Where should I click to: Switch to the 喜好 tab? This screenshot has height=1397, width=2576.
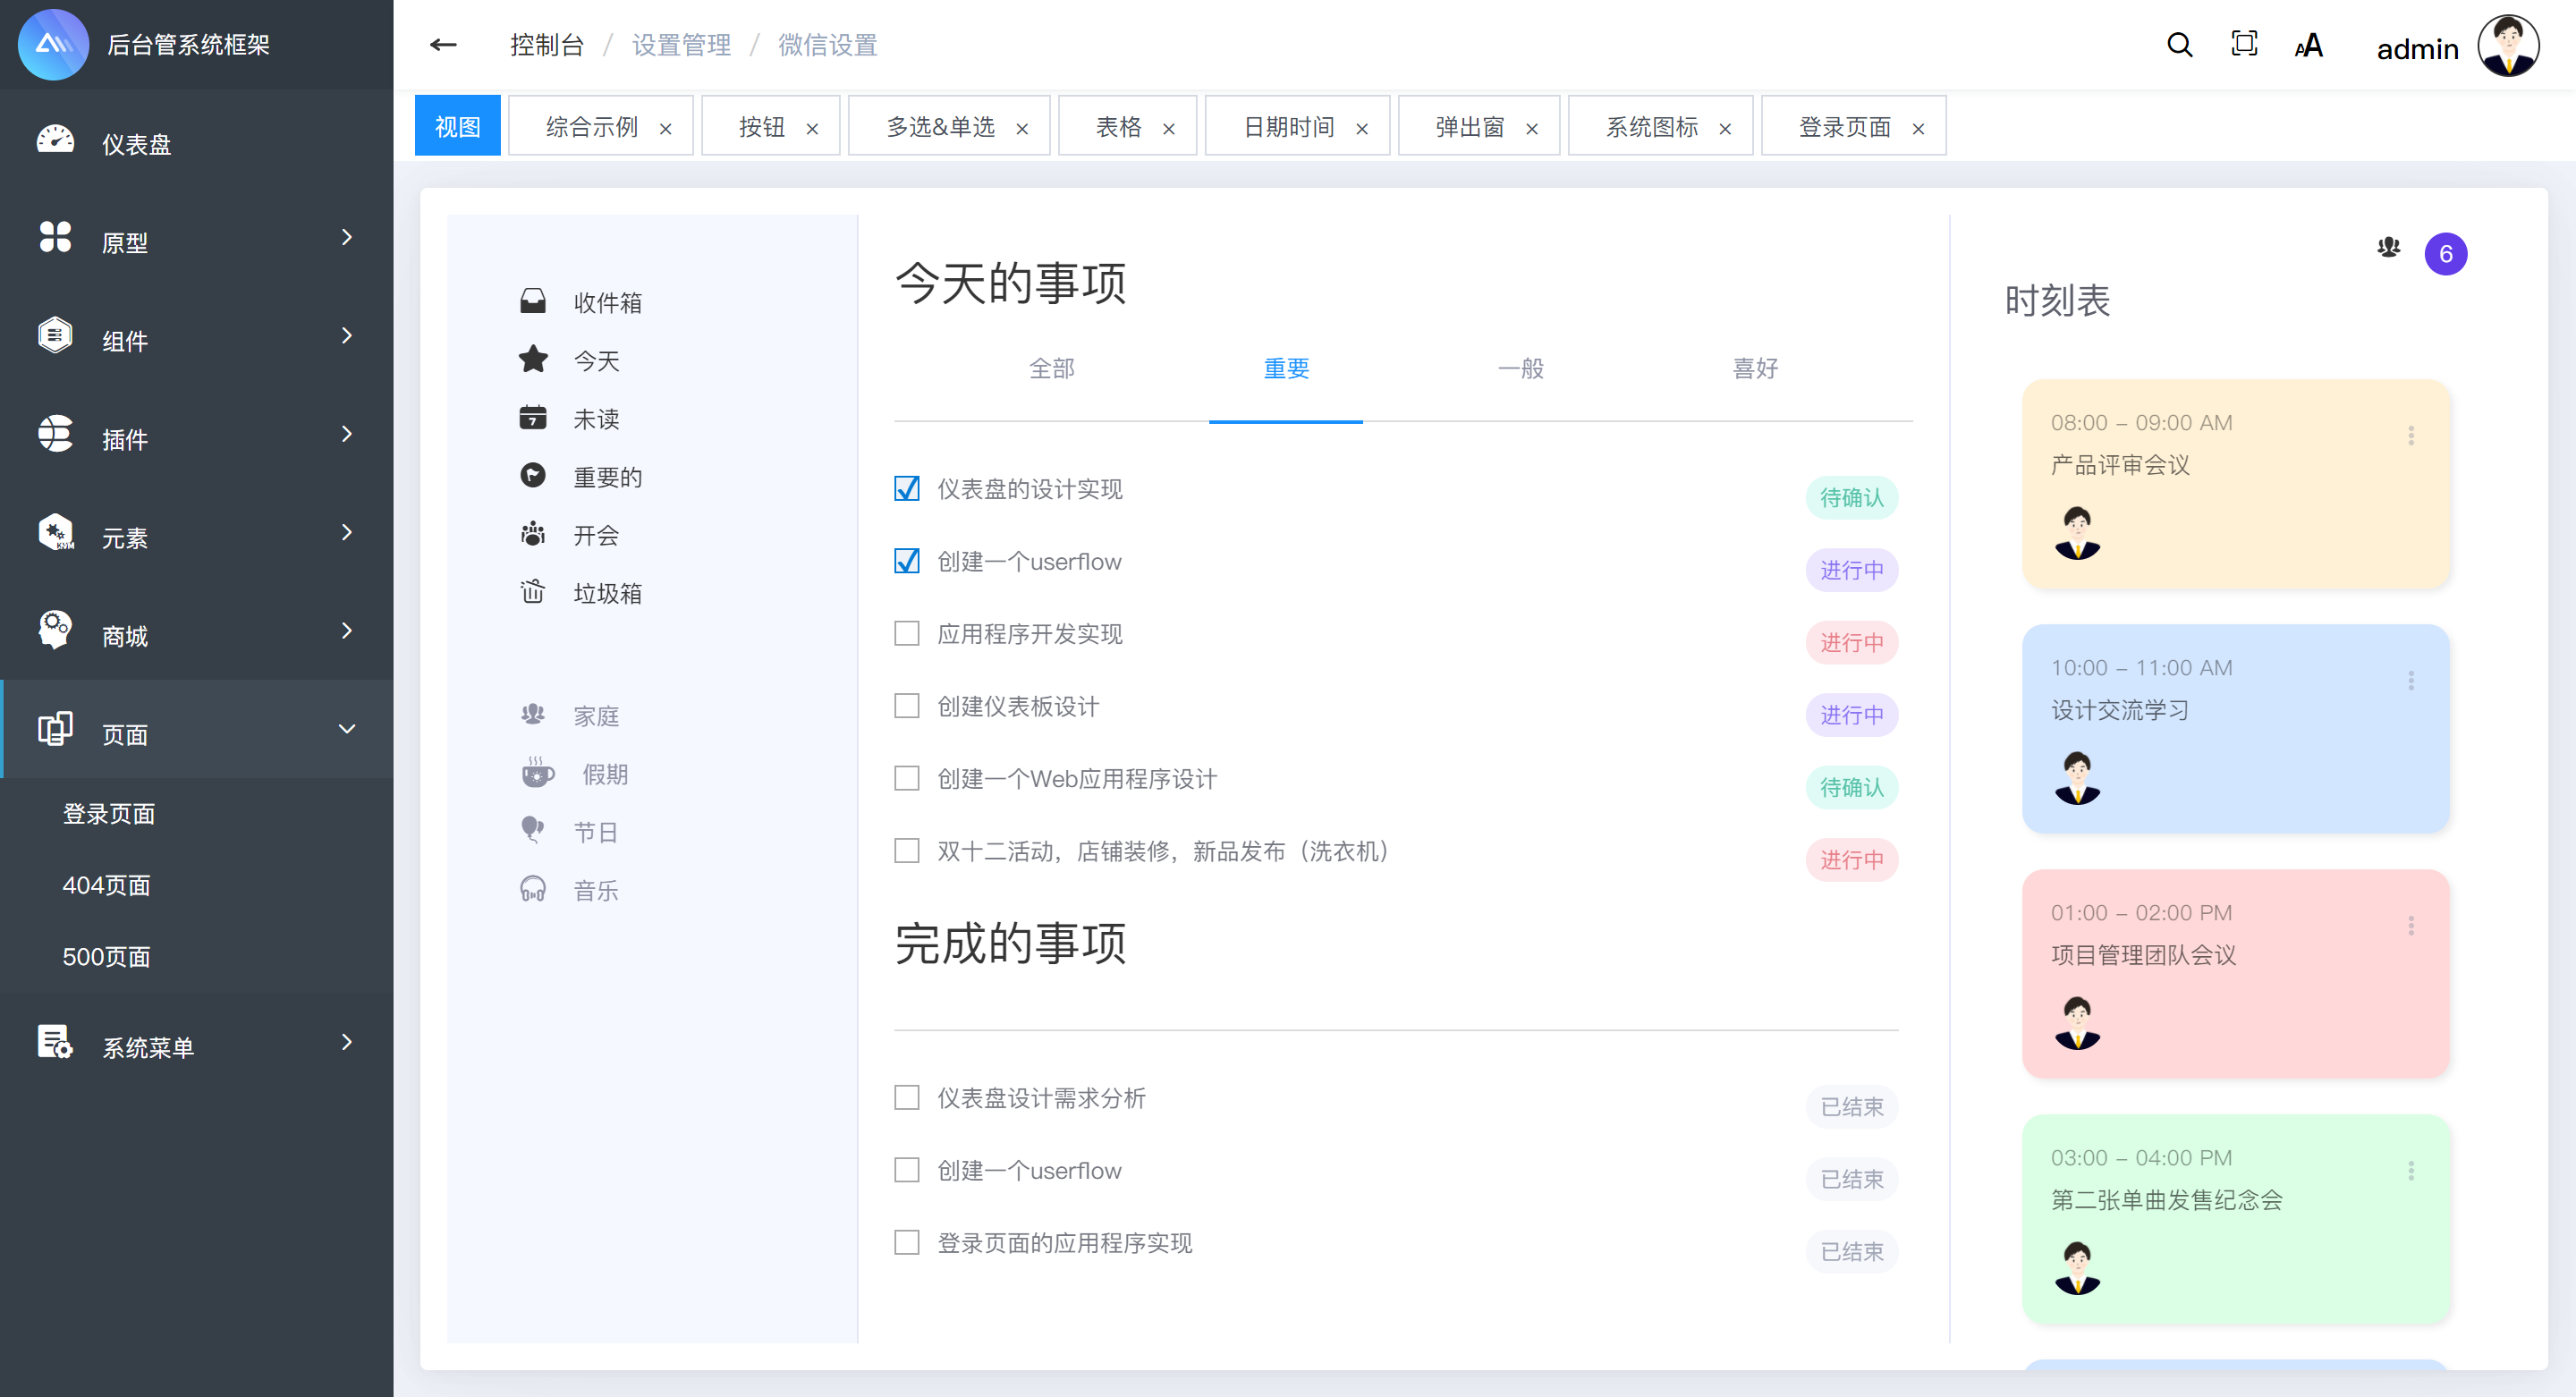coord(1755,368)
